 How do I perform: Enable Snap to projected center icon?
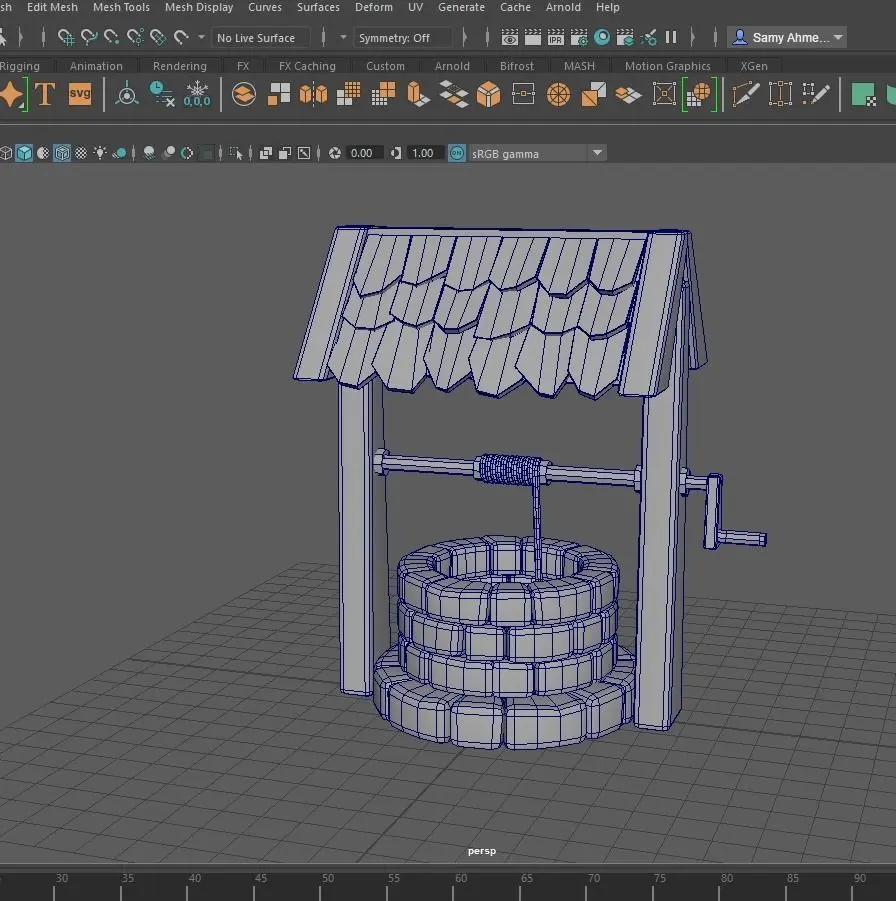pos(135,38)
